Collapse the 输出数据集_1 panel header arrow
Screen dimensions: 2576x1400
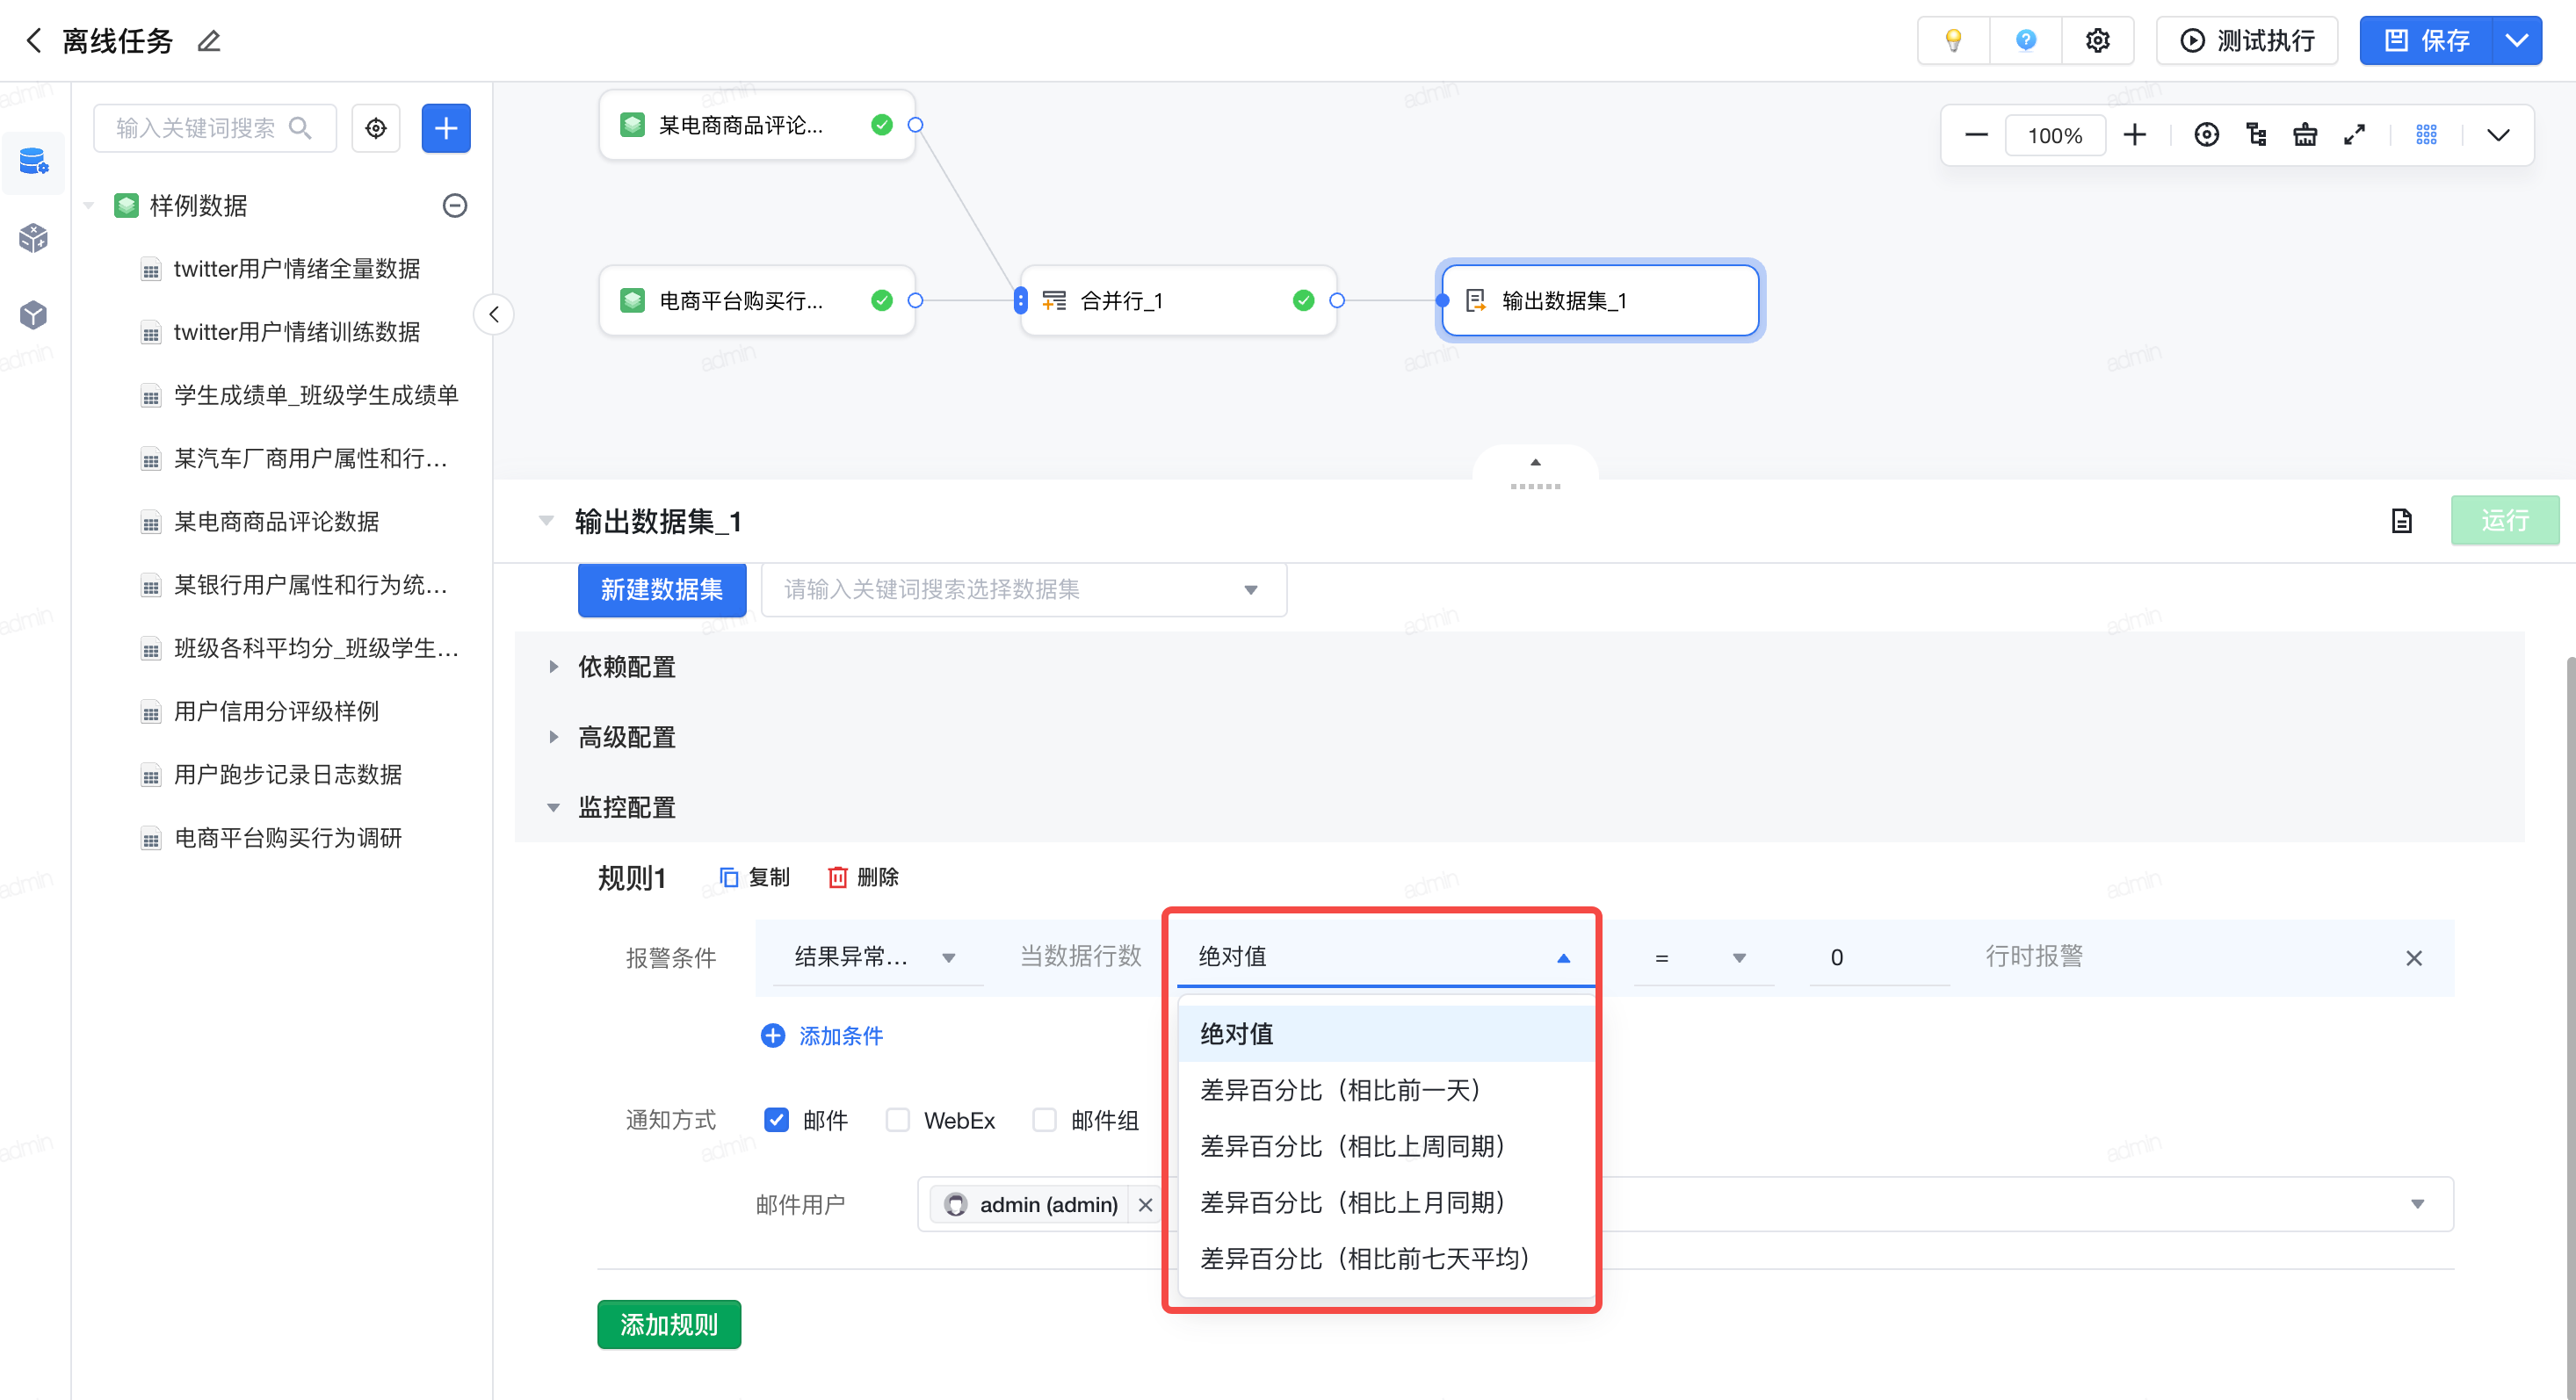546,520
